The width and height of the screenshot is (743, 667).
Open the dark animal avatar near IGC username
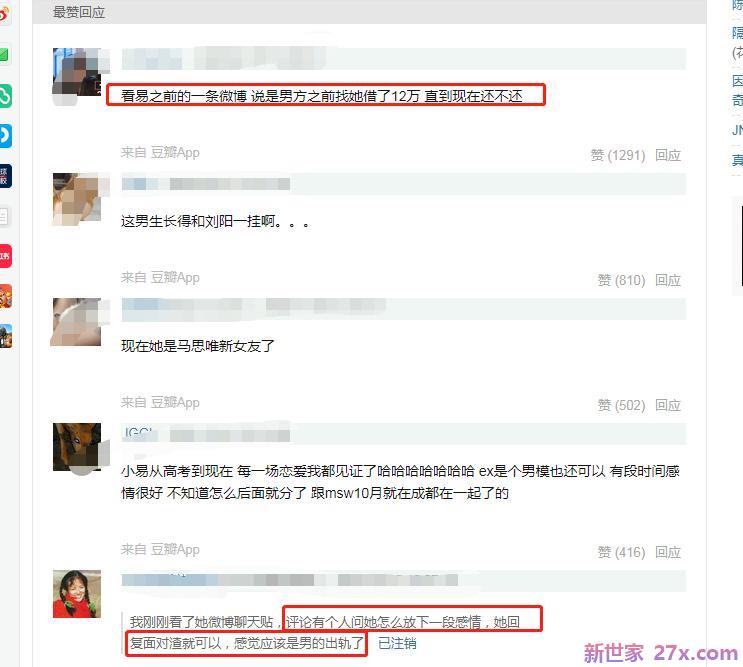coord(77,447)
